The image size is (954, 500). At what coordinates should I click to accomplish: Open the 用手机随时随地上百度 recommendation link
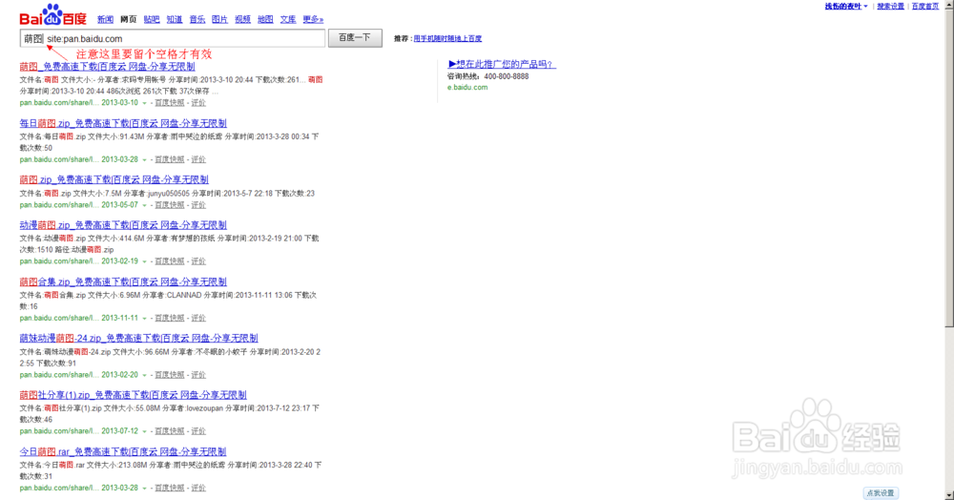coord(448,38)
